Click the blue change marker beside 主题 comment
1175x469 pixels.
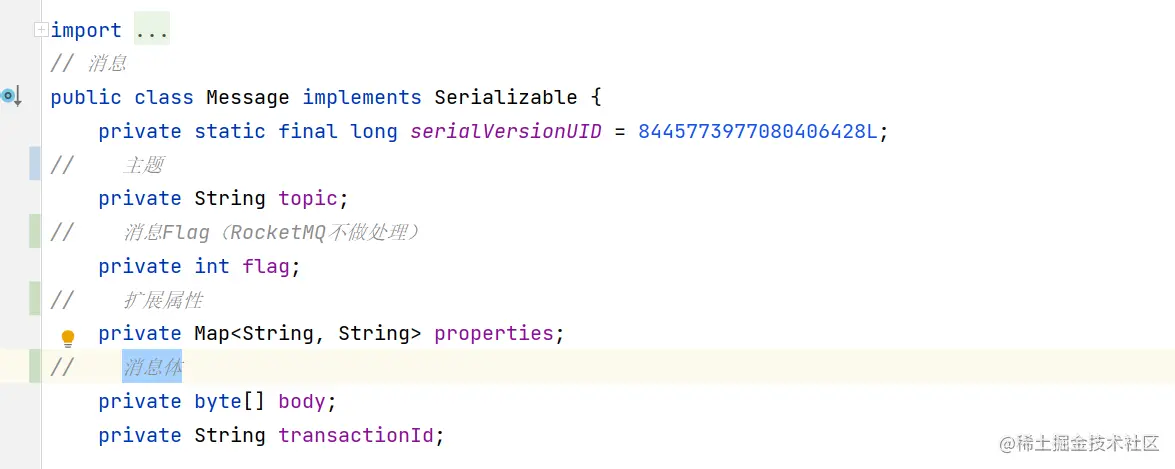pyautogui.click(x=34, y=164)
